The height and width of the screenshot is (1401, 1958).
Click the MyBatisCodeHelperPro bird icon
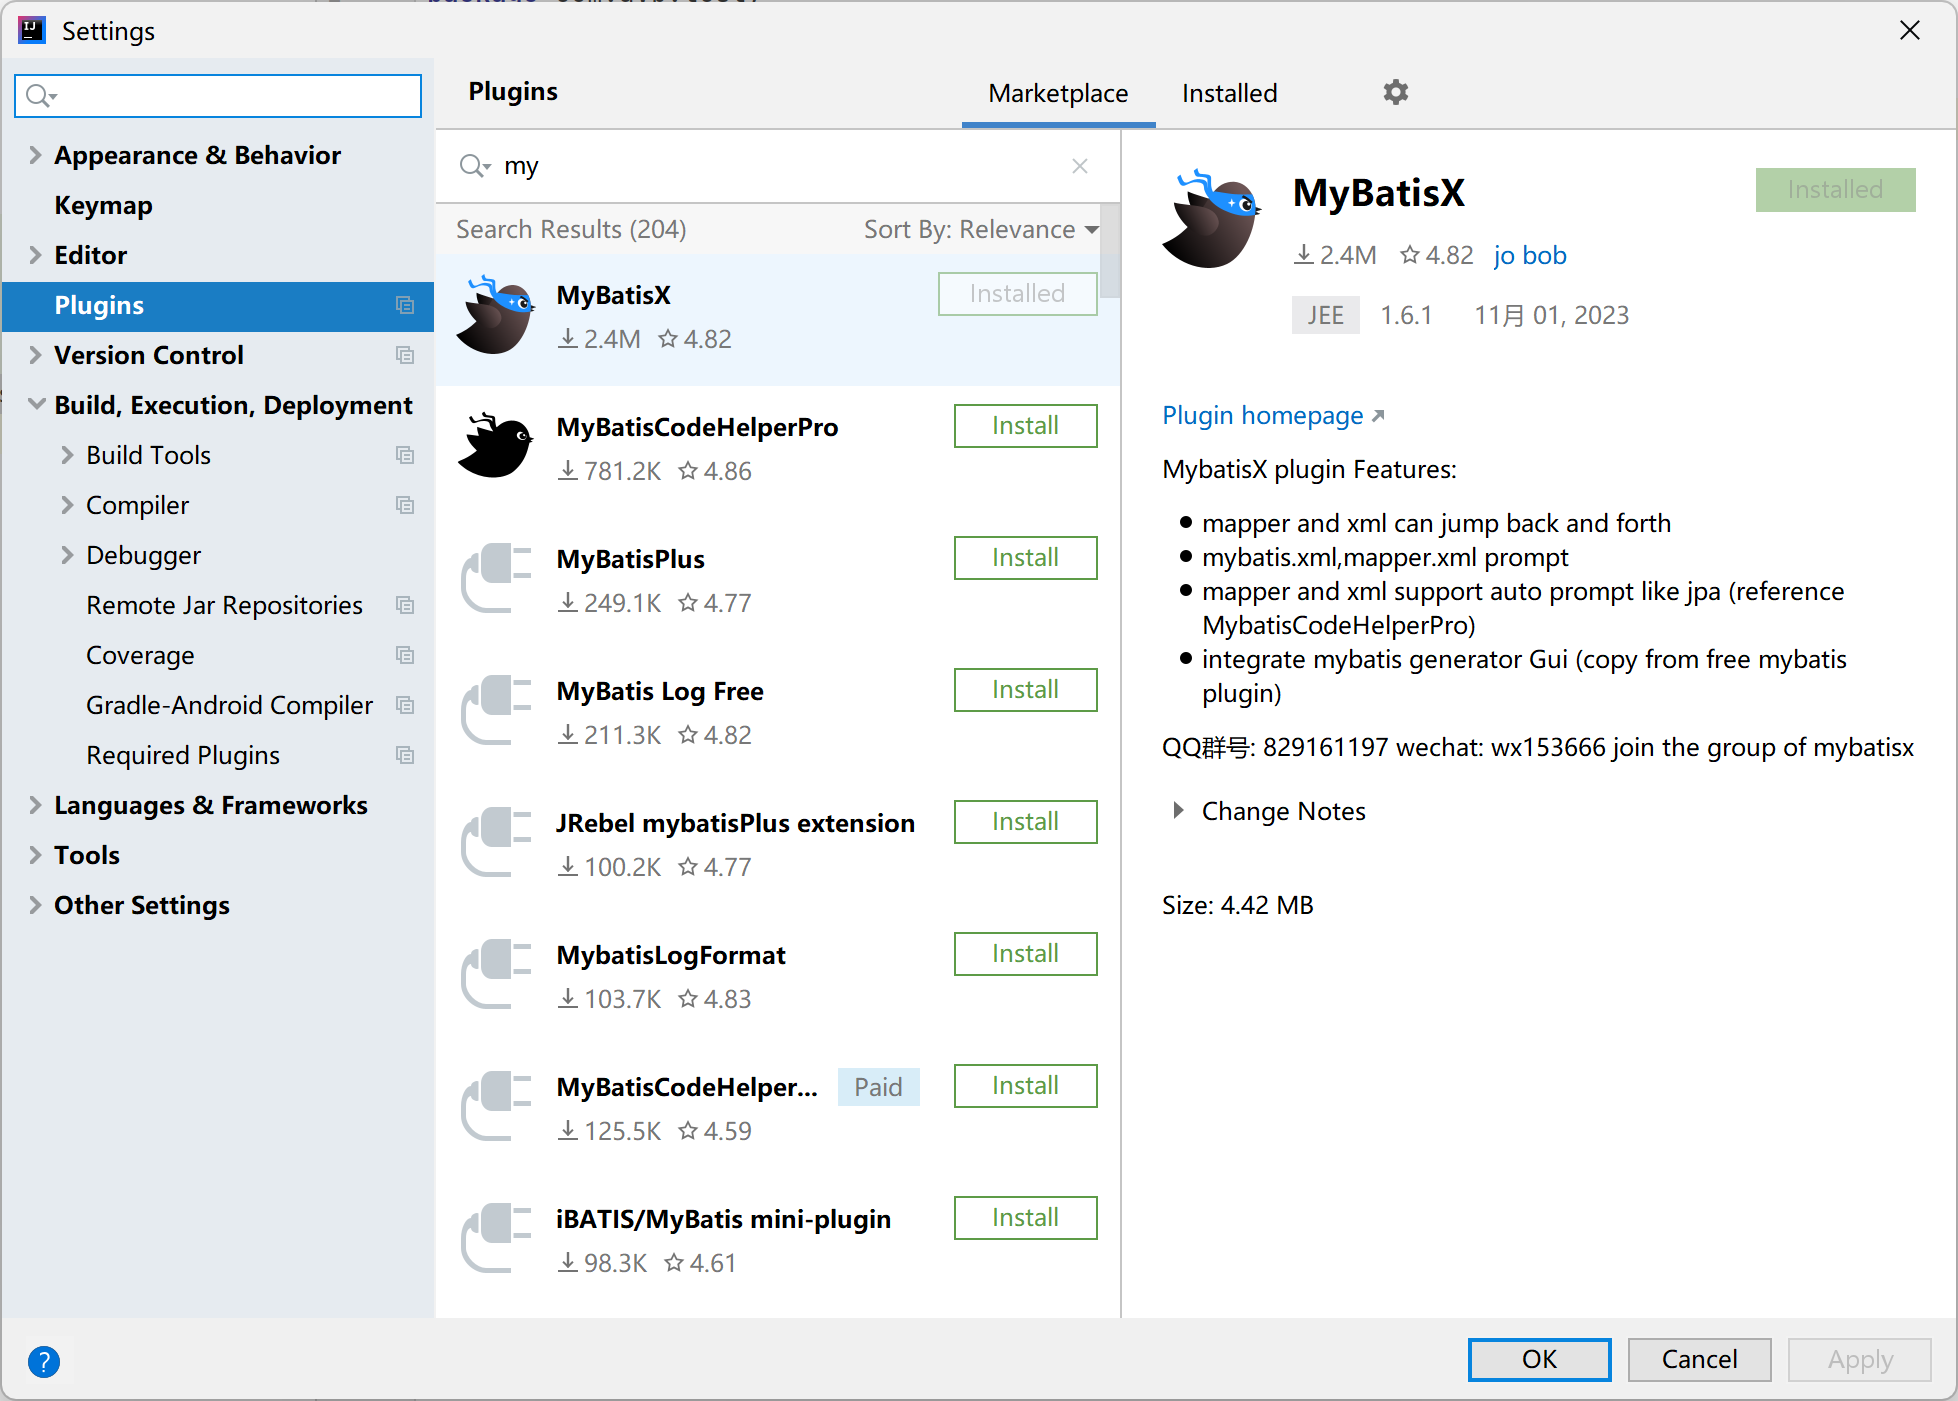496,446
